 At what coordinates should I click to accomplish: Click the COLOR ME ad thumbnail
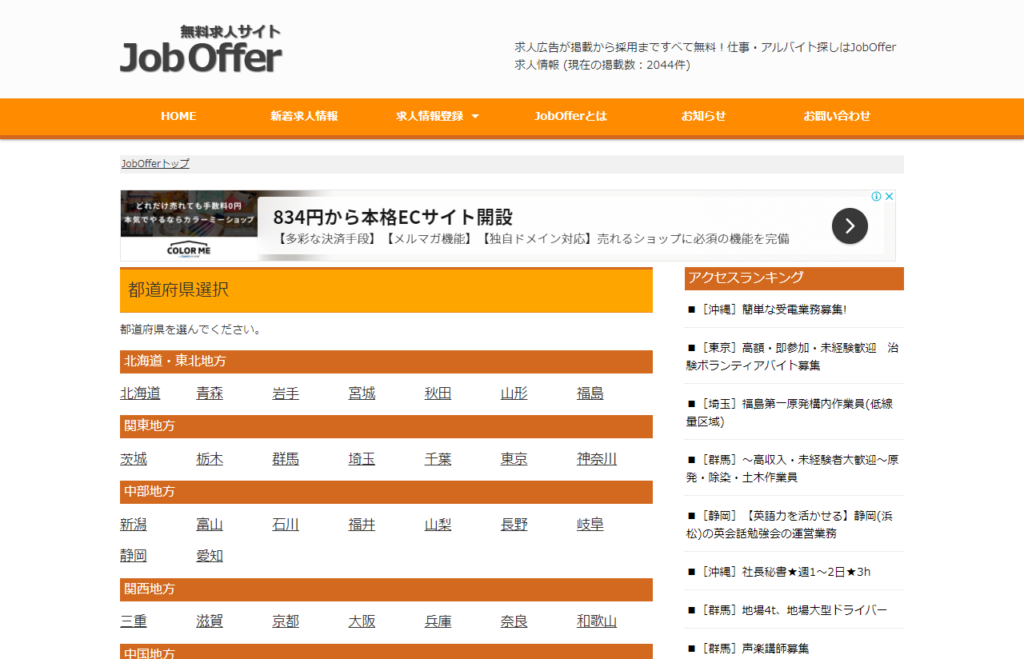[189, 225]
